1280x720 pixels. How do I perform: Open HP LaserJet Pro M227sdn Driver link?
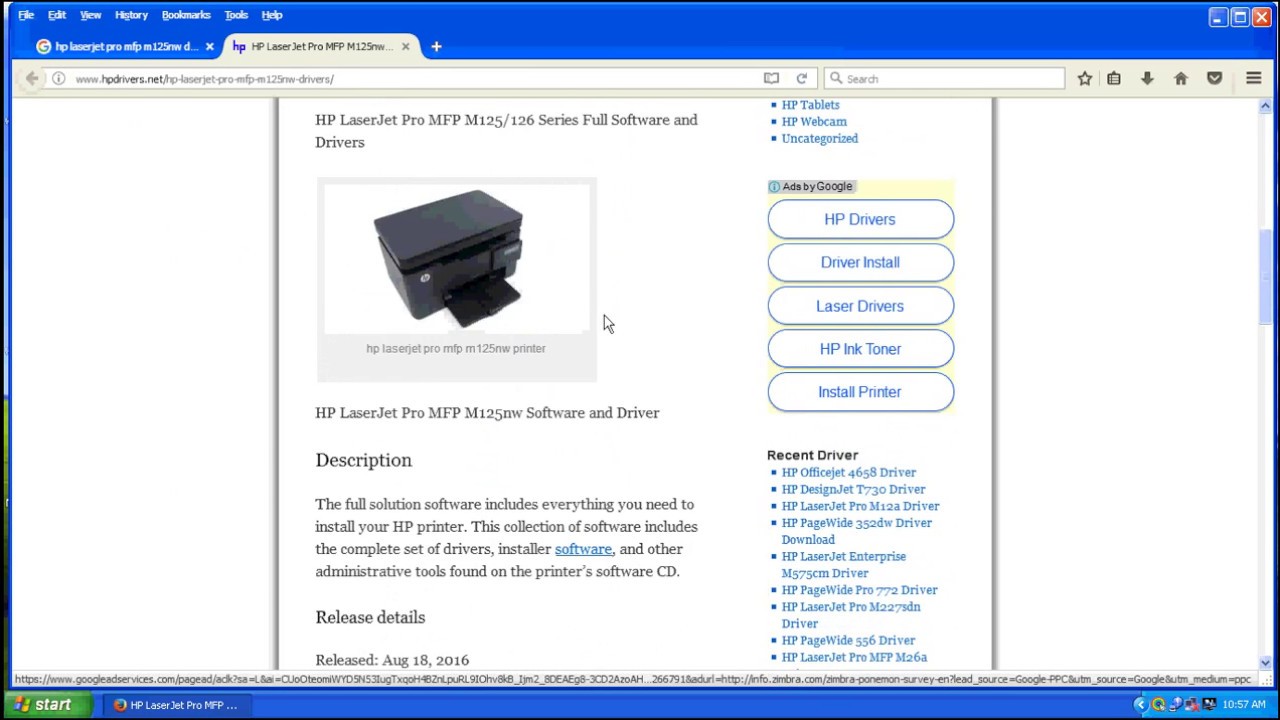851,615
